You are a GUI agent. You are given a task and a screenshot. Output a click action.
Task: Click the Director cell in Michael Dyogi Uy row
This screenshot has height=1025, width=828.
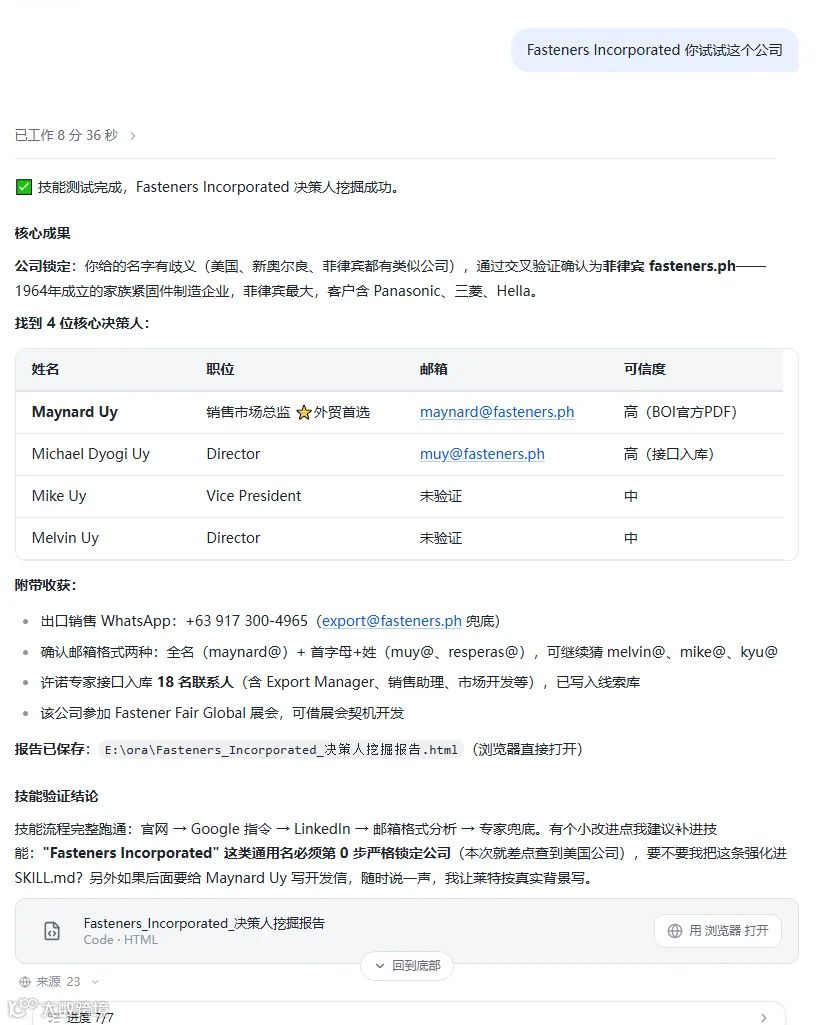click(x=233, y=454)
